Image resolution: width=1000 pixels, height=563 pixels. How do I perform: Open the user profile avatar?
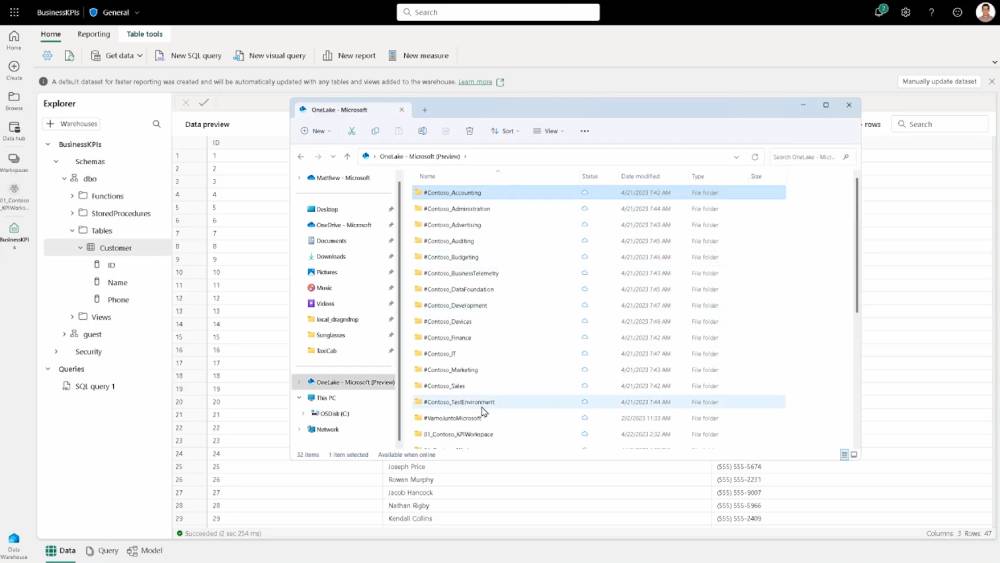point(985,12)
